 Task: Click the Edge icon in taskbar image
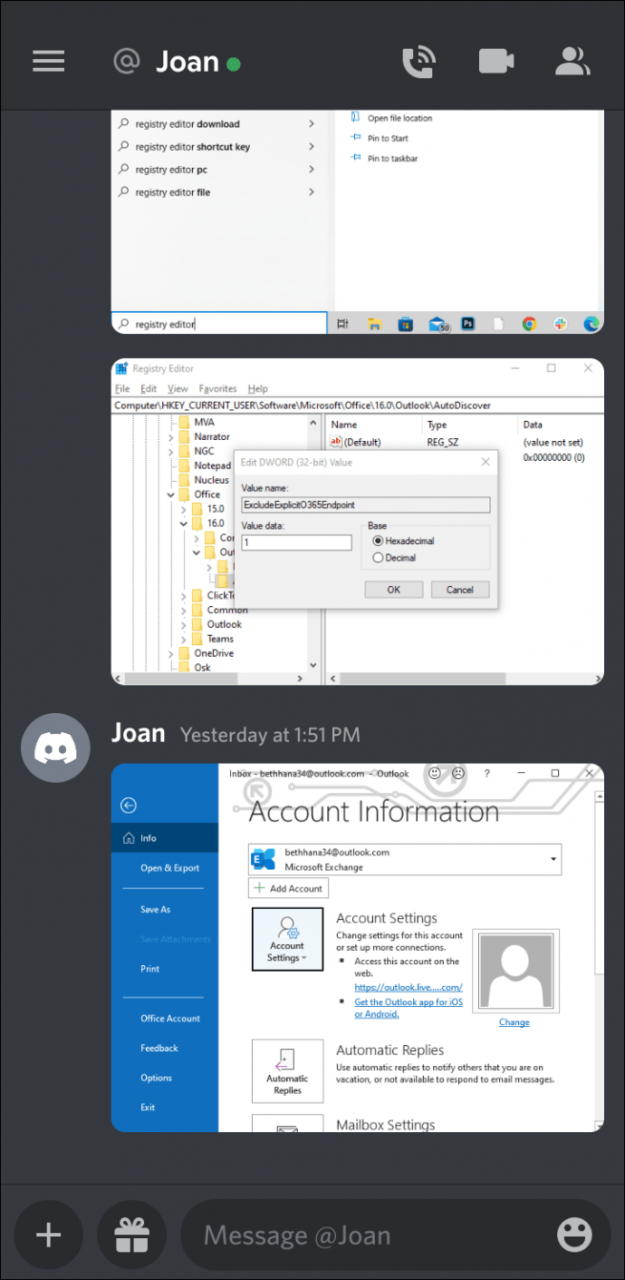(591, 324)
